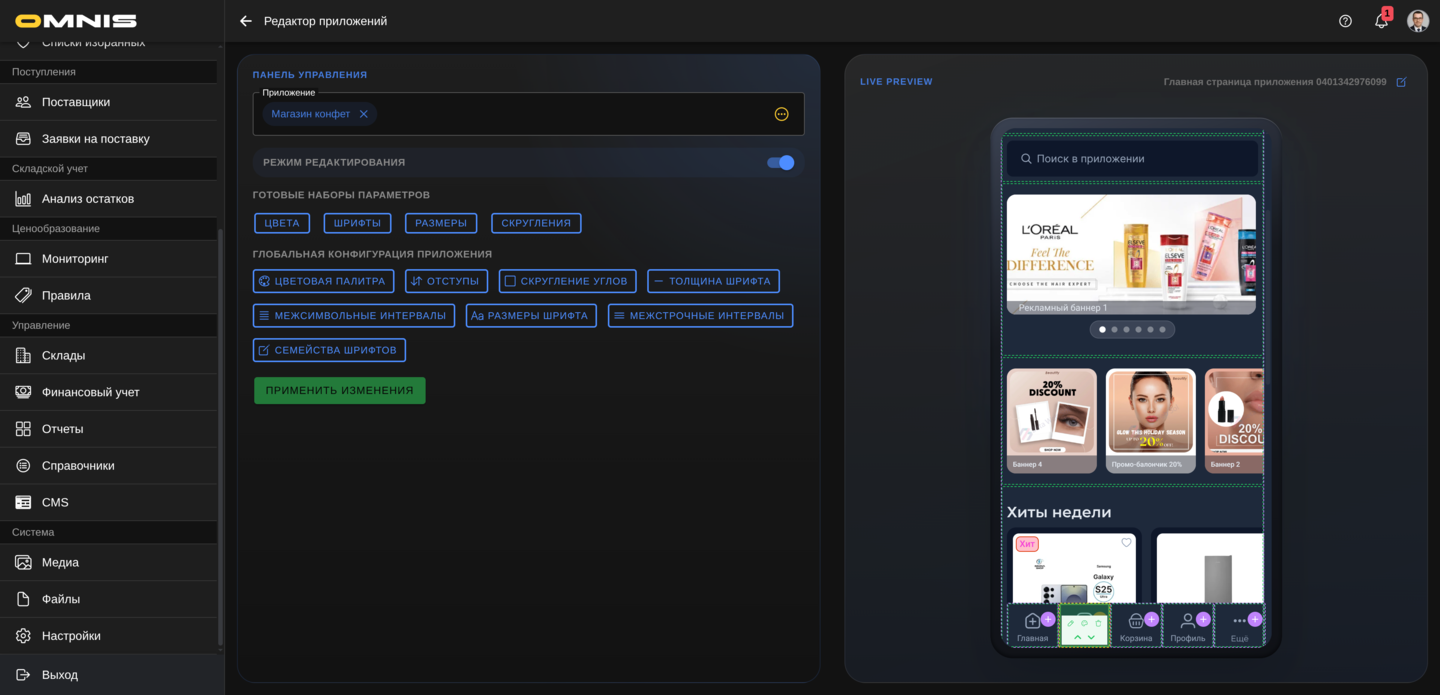The image size is (1440, 695).
Task: Move element up with green chevron
Action: point(1077,638)
